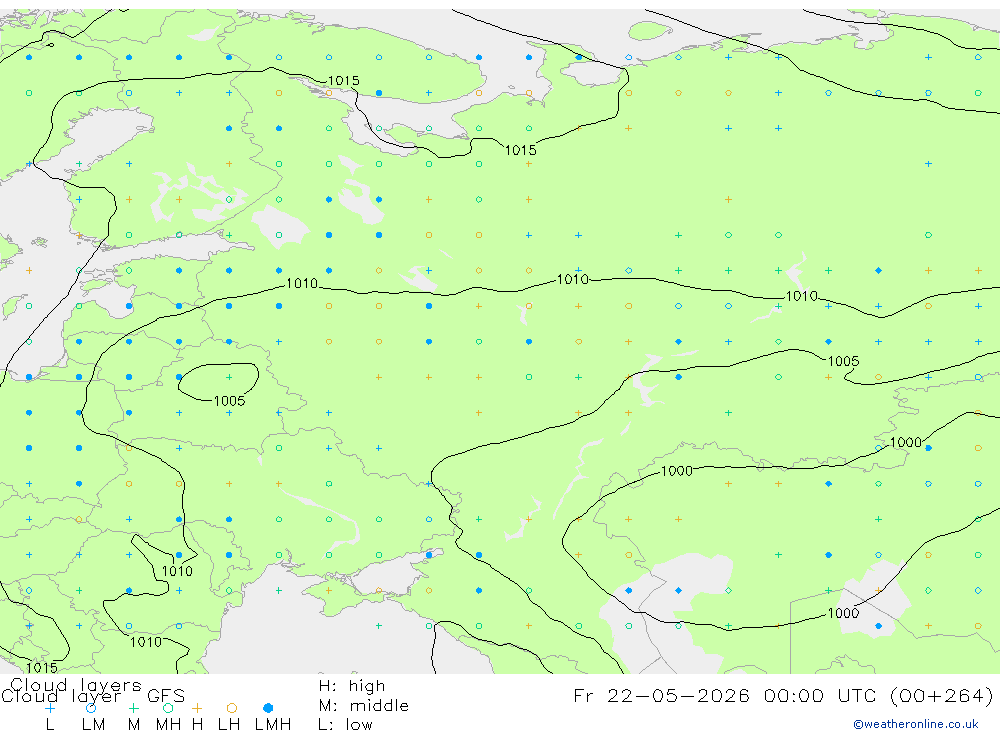
Task: Click the '(00+264)' forecast offset text
Action: (941, 695)
